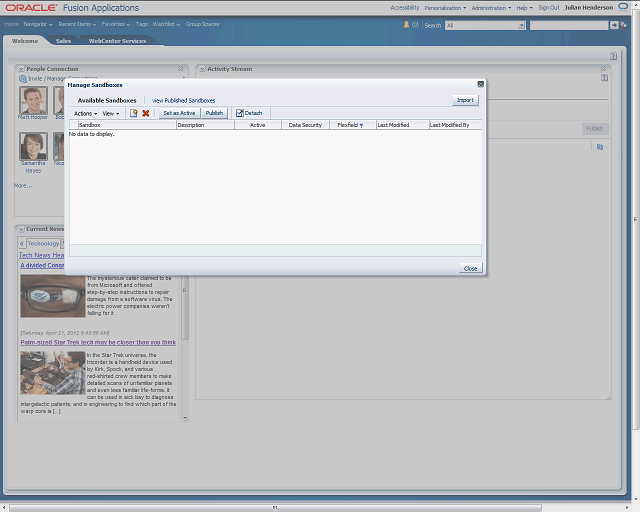Click the More... link in People Connection
The height and width of the screenshot is (512, 640).
[x=23, y=186]
